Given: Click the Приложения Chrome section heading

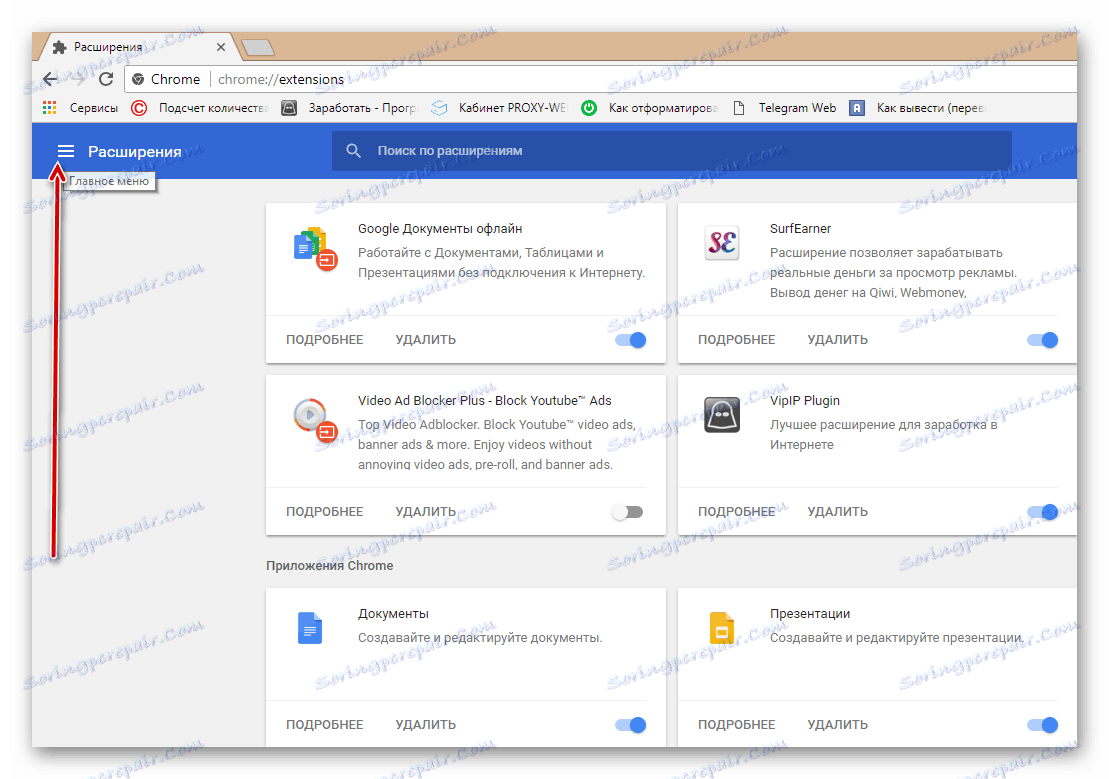Looking at the screenshot, I should point(330,565).
